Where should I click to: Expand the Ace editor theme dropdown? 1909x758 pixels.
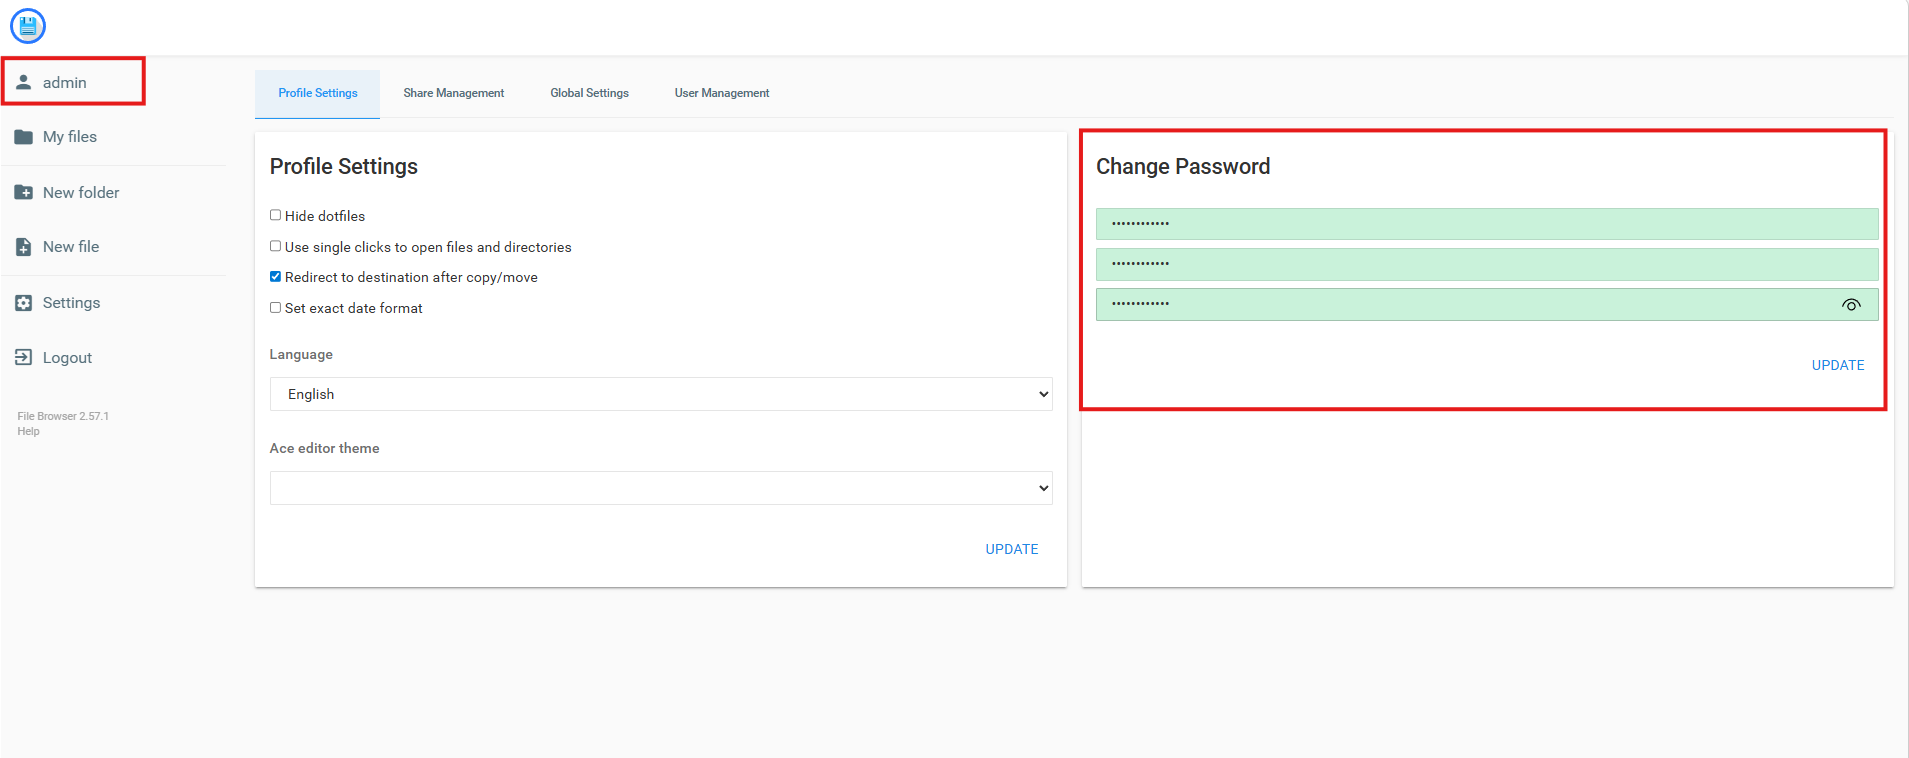pyautogui.click(x=660, y=488)
